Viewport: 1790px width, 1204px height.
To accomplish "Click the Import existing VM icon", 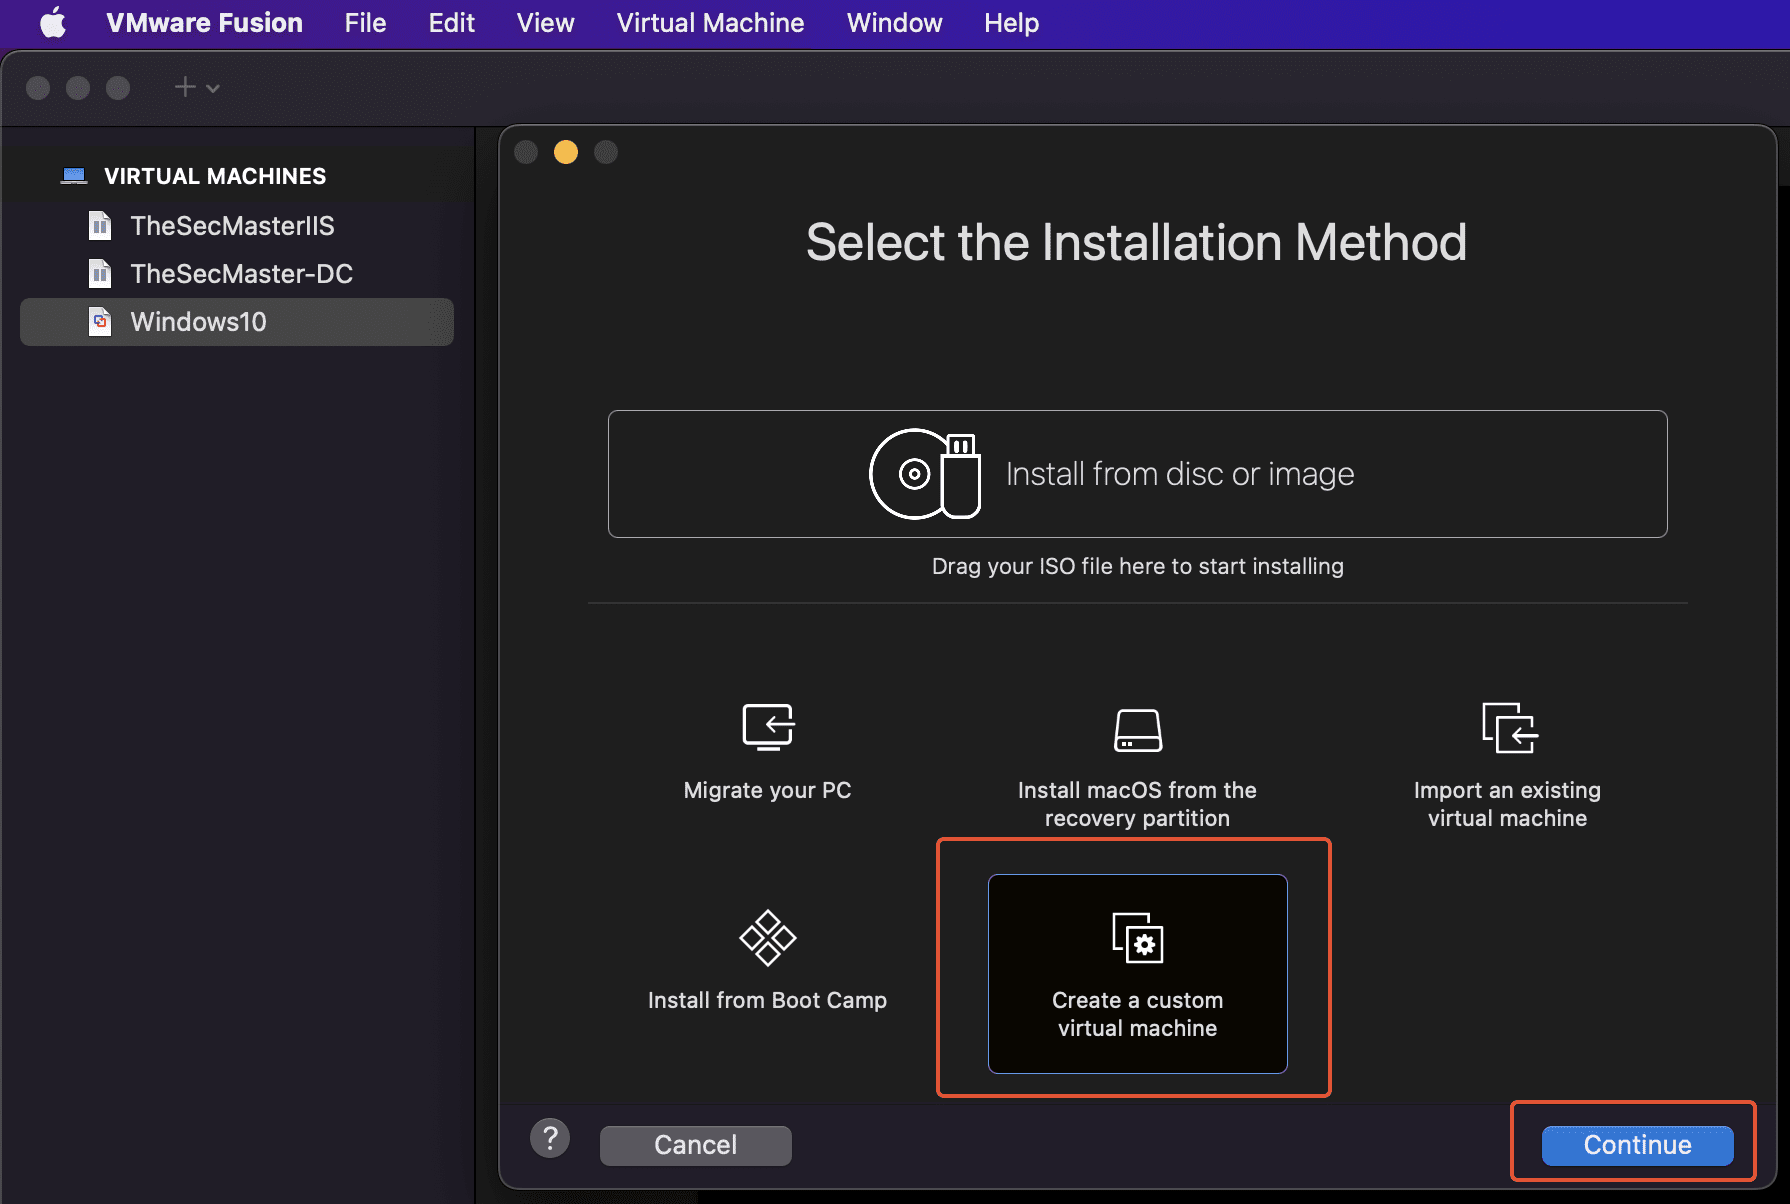I will pyautogui.click(x=1509, y=727).
